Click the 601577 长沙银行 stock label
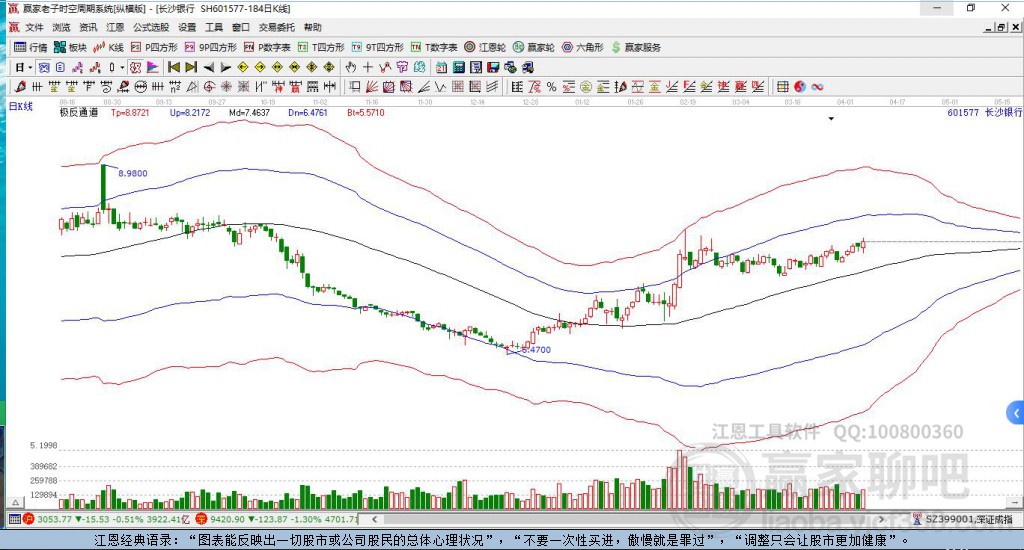The width and height of the screenshot is (1024, 550). point(984,112)
